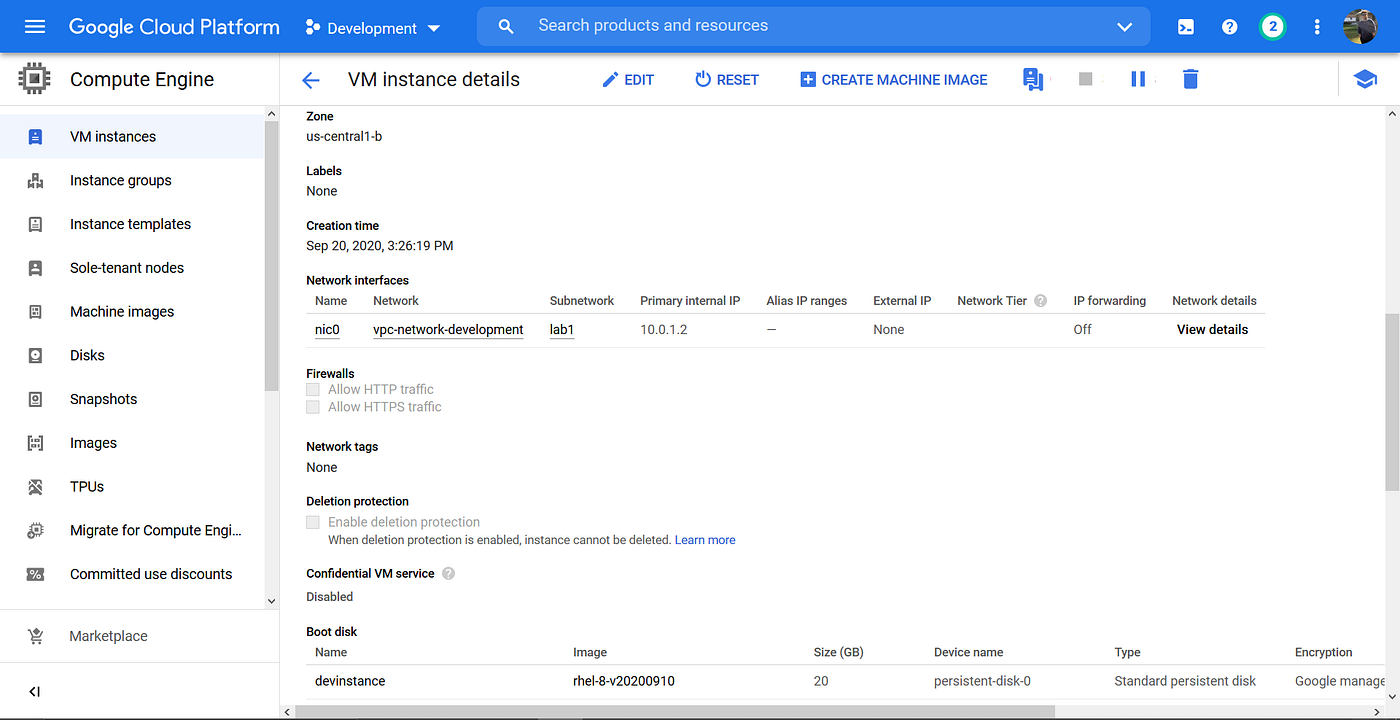Toggle Allow HTTPS traffic checkbox
Viewport: 1400px width, 720px height.
[x=313, y=407]
